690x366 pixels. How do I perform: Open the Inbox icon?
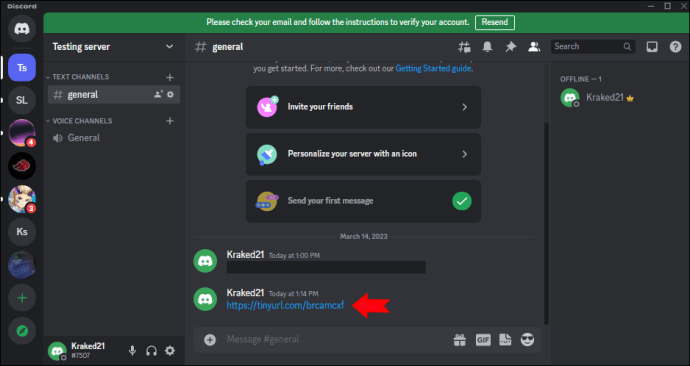click(x=652, y=47)
